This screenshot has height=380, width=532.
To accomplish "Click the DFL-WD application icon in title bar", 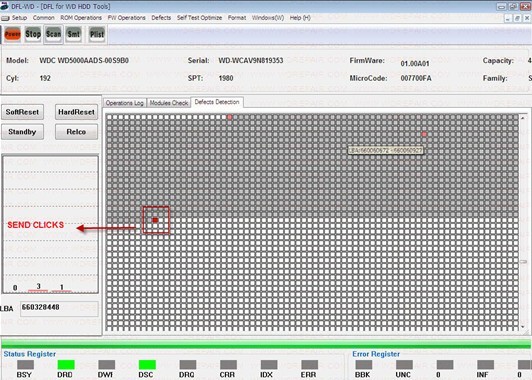I will [x=4, y=6].
